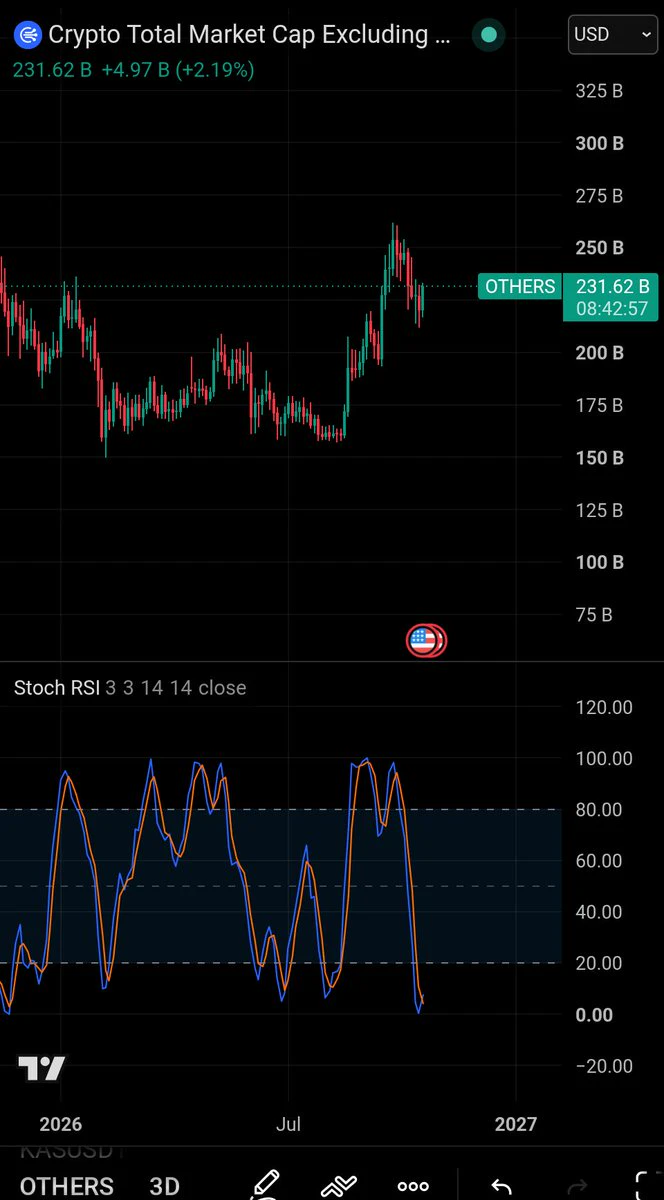Tap the 60.00 Stoch RSI scale value
The image size is (664, 1200).
click(599, 860)
